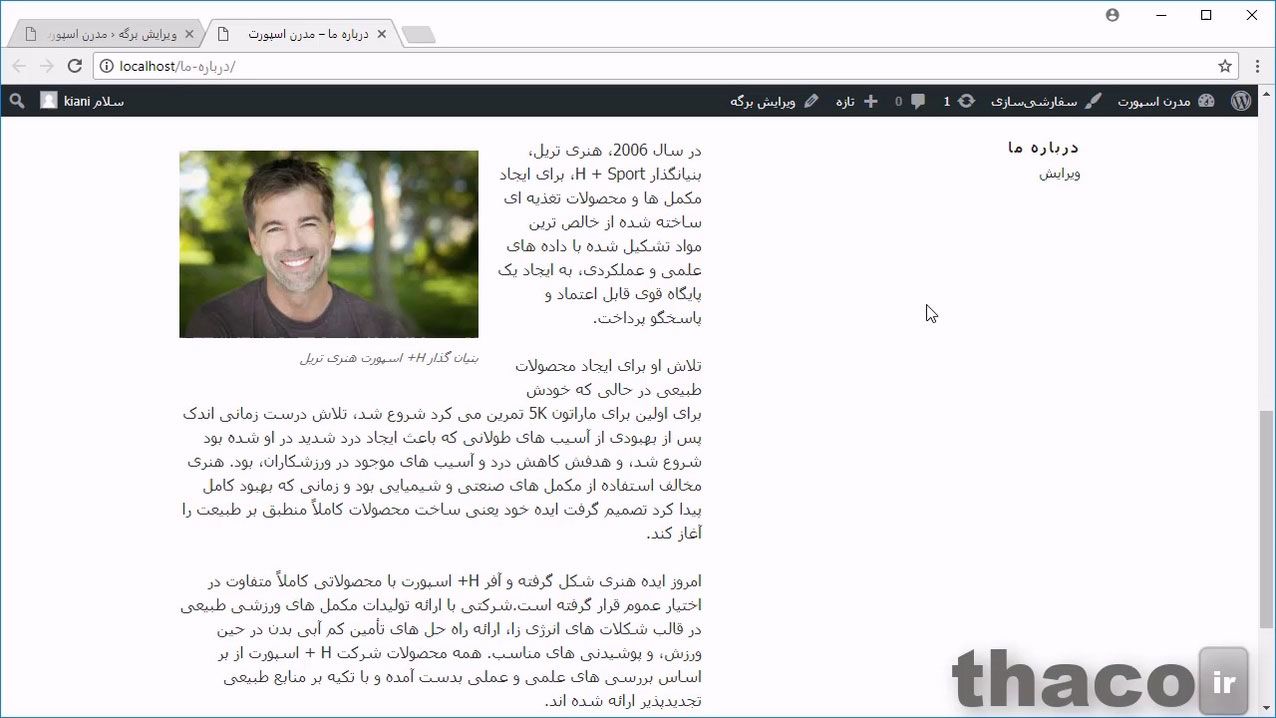Open the مدرن اسپورت dashboard icon
Screen dimensions: 1276x718
pyautogui.click(x=1206, y=101)
